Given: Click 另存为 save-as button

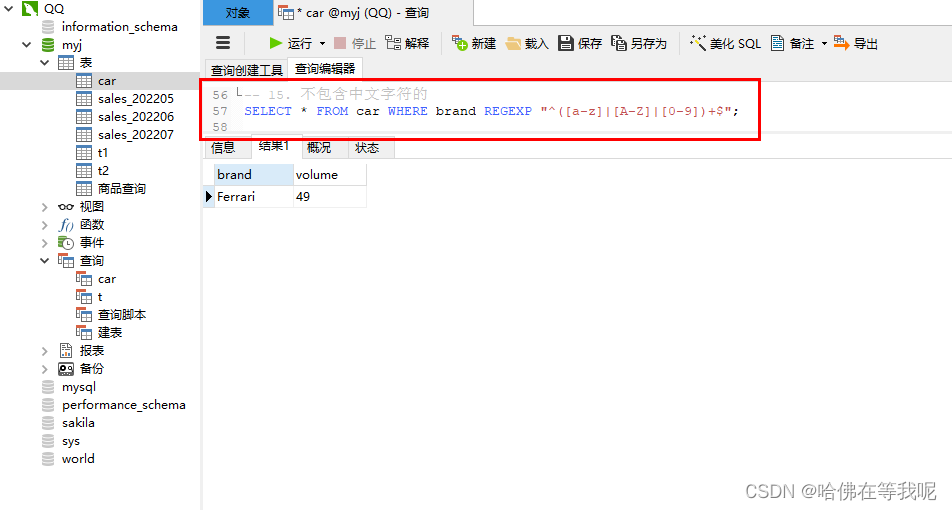Looking at the screenshot, I should [639, 43].
